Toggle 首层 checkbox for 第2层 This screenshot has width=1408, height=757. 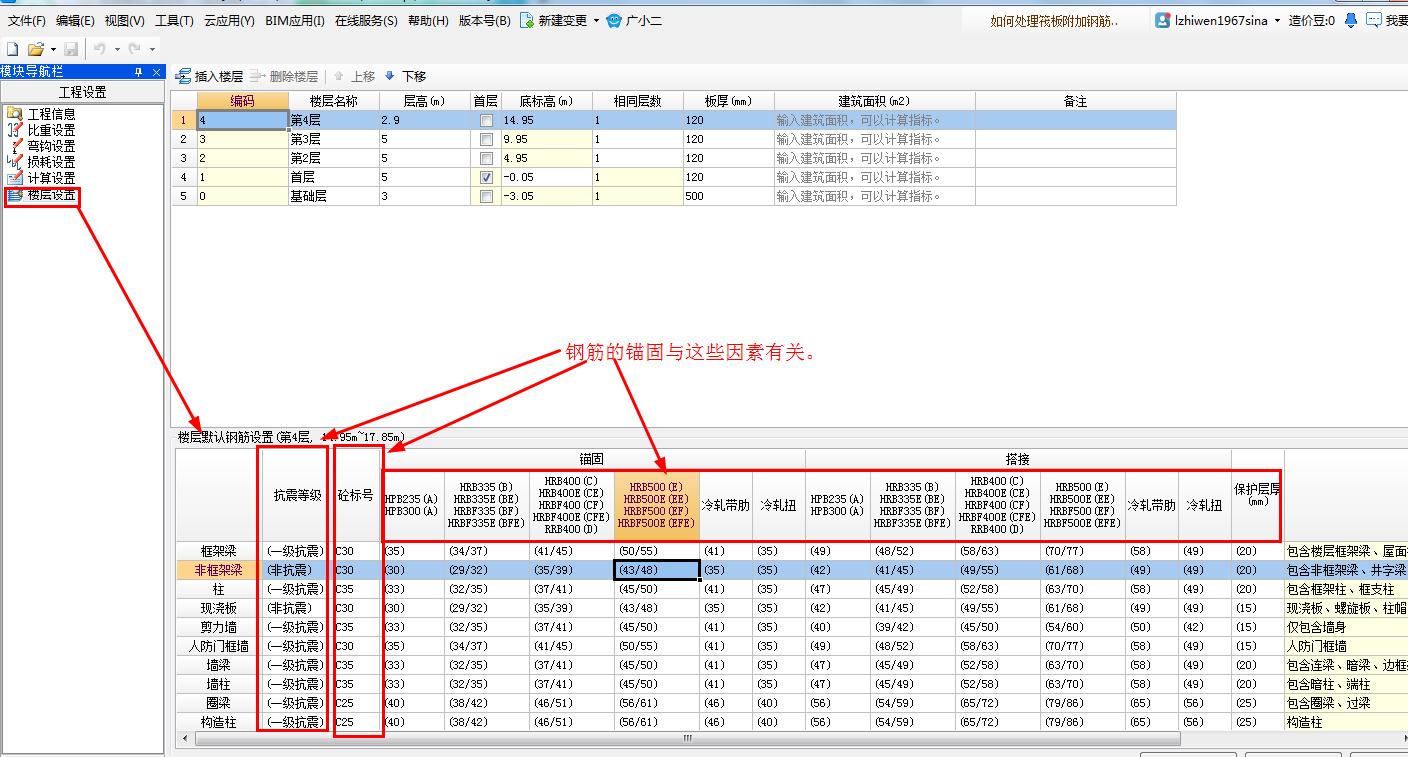click(x=486, y=158)
